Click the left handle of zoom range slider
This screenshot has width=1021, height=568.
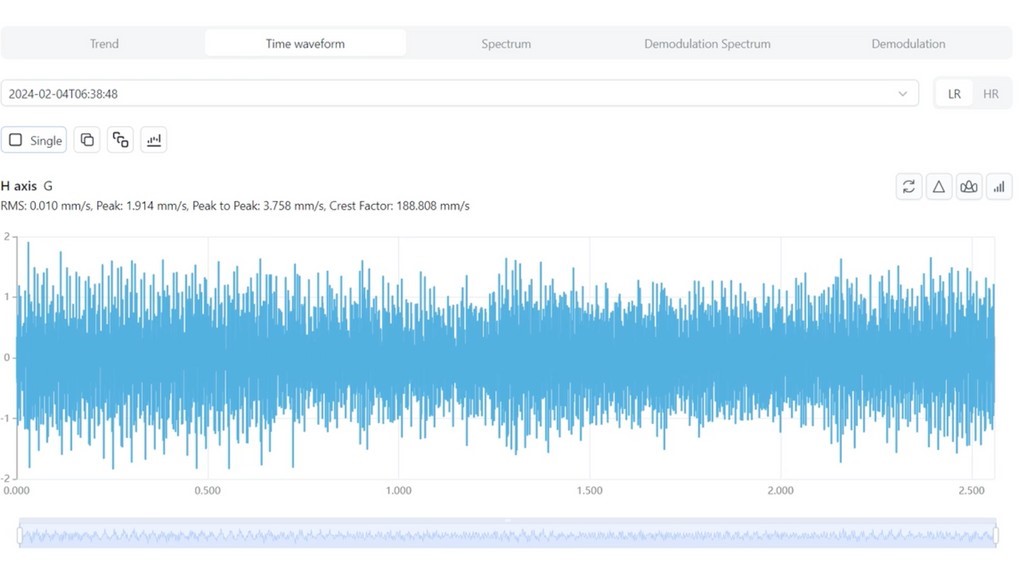point(20,536)
